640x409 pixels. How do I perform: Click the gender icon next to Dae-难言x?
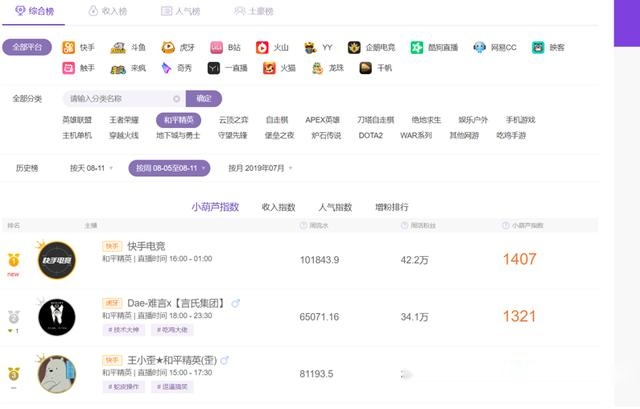tap(236, 303)
